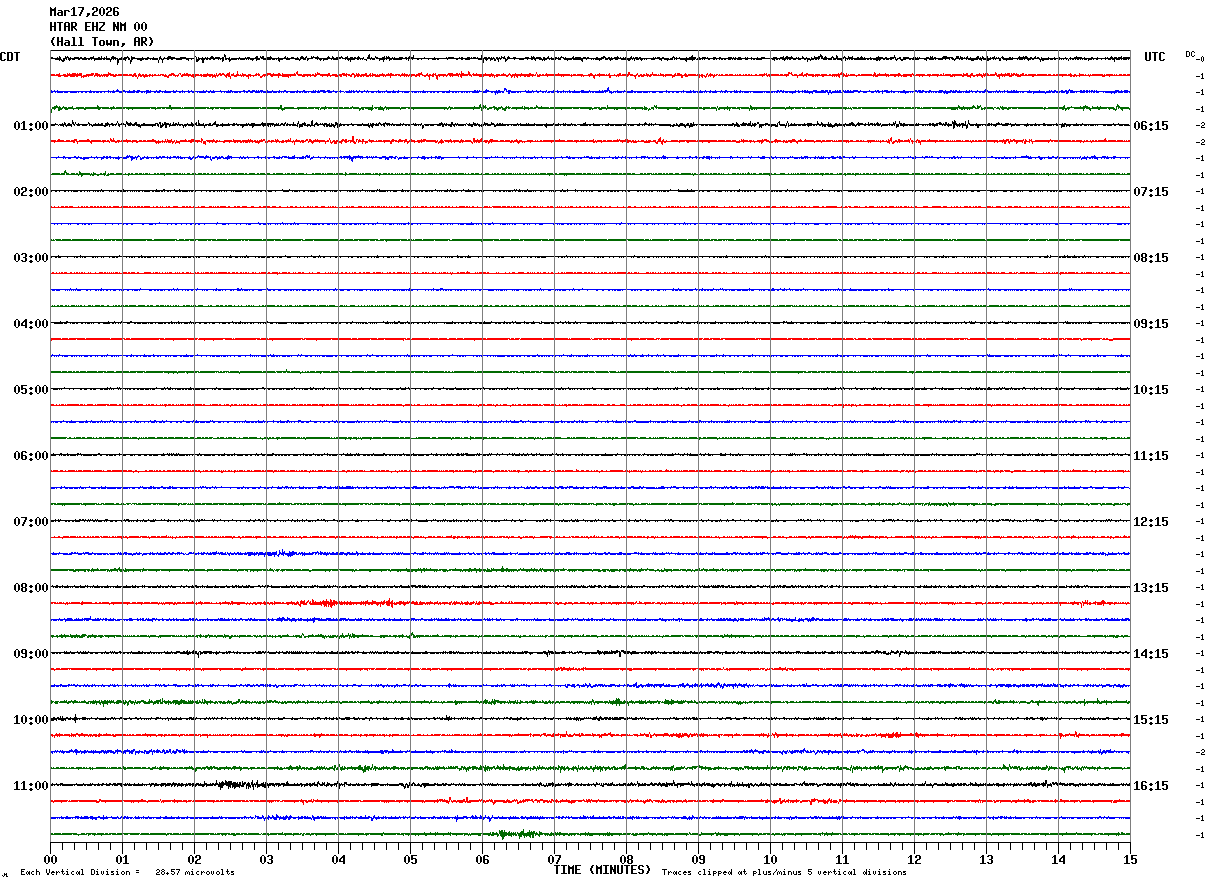Select the 07:00 CDT time label

[x=31, y=522]
